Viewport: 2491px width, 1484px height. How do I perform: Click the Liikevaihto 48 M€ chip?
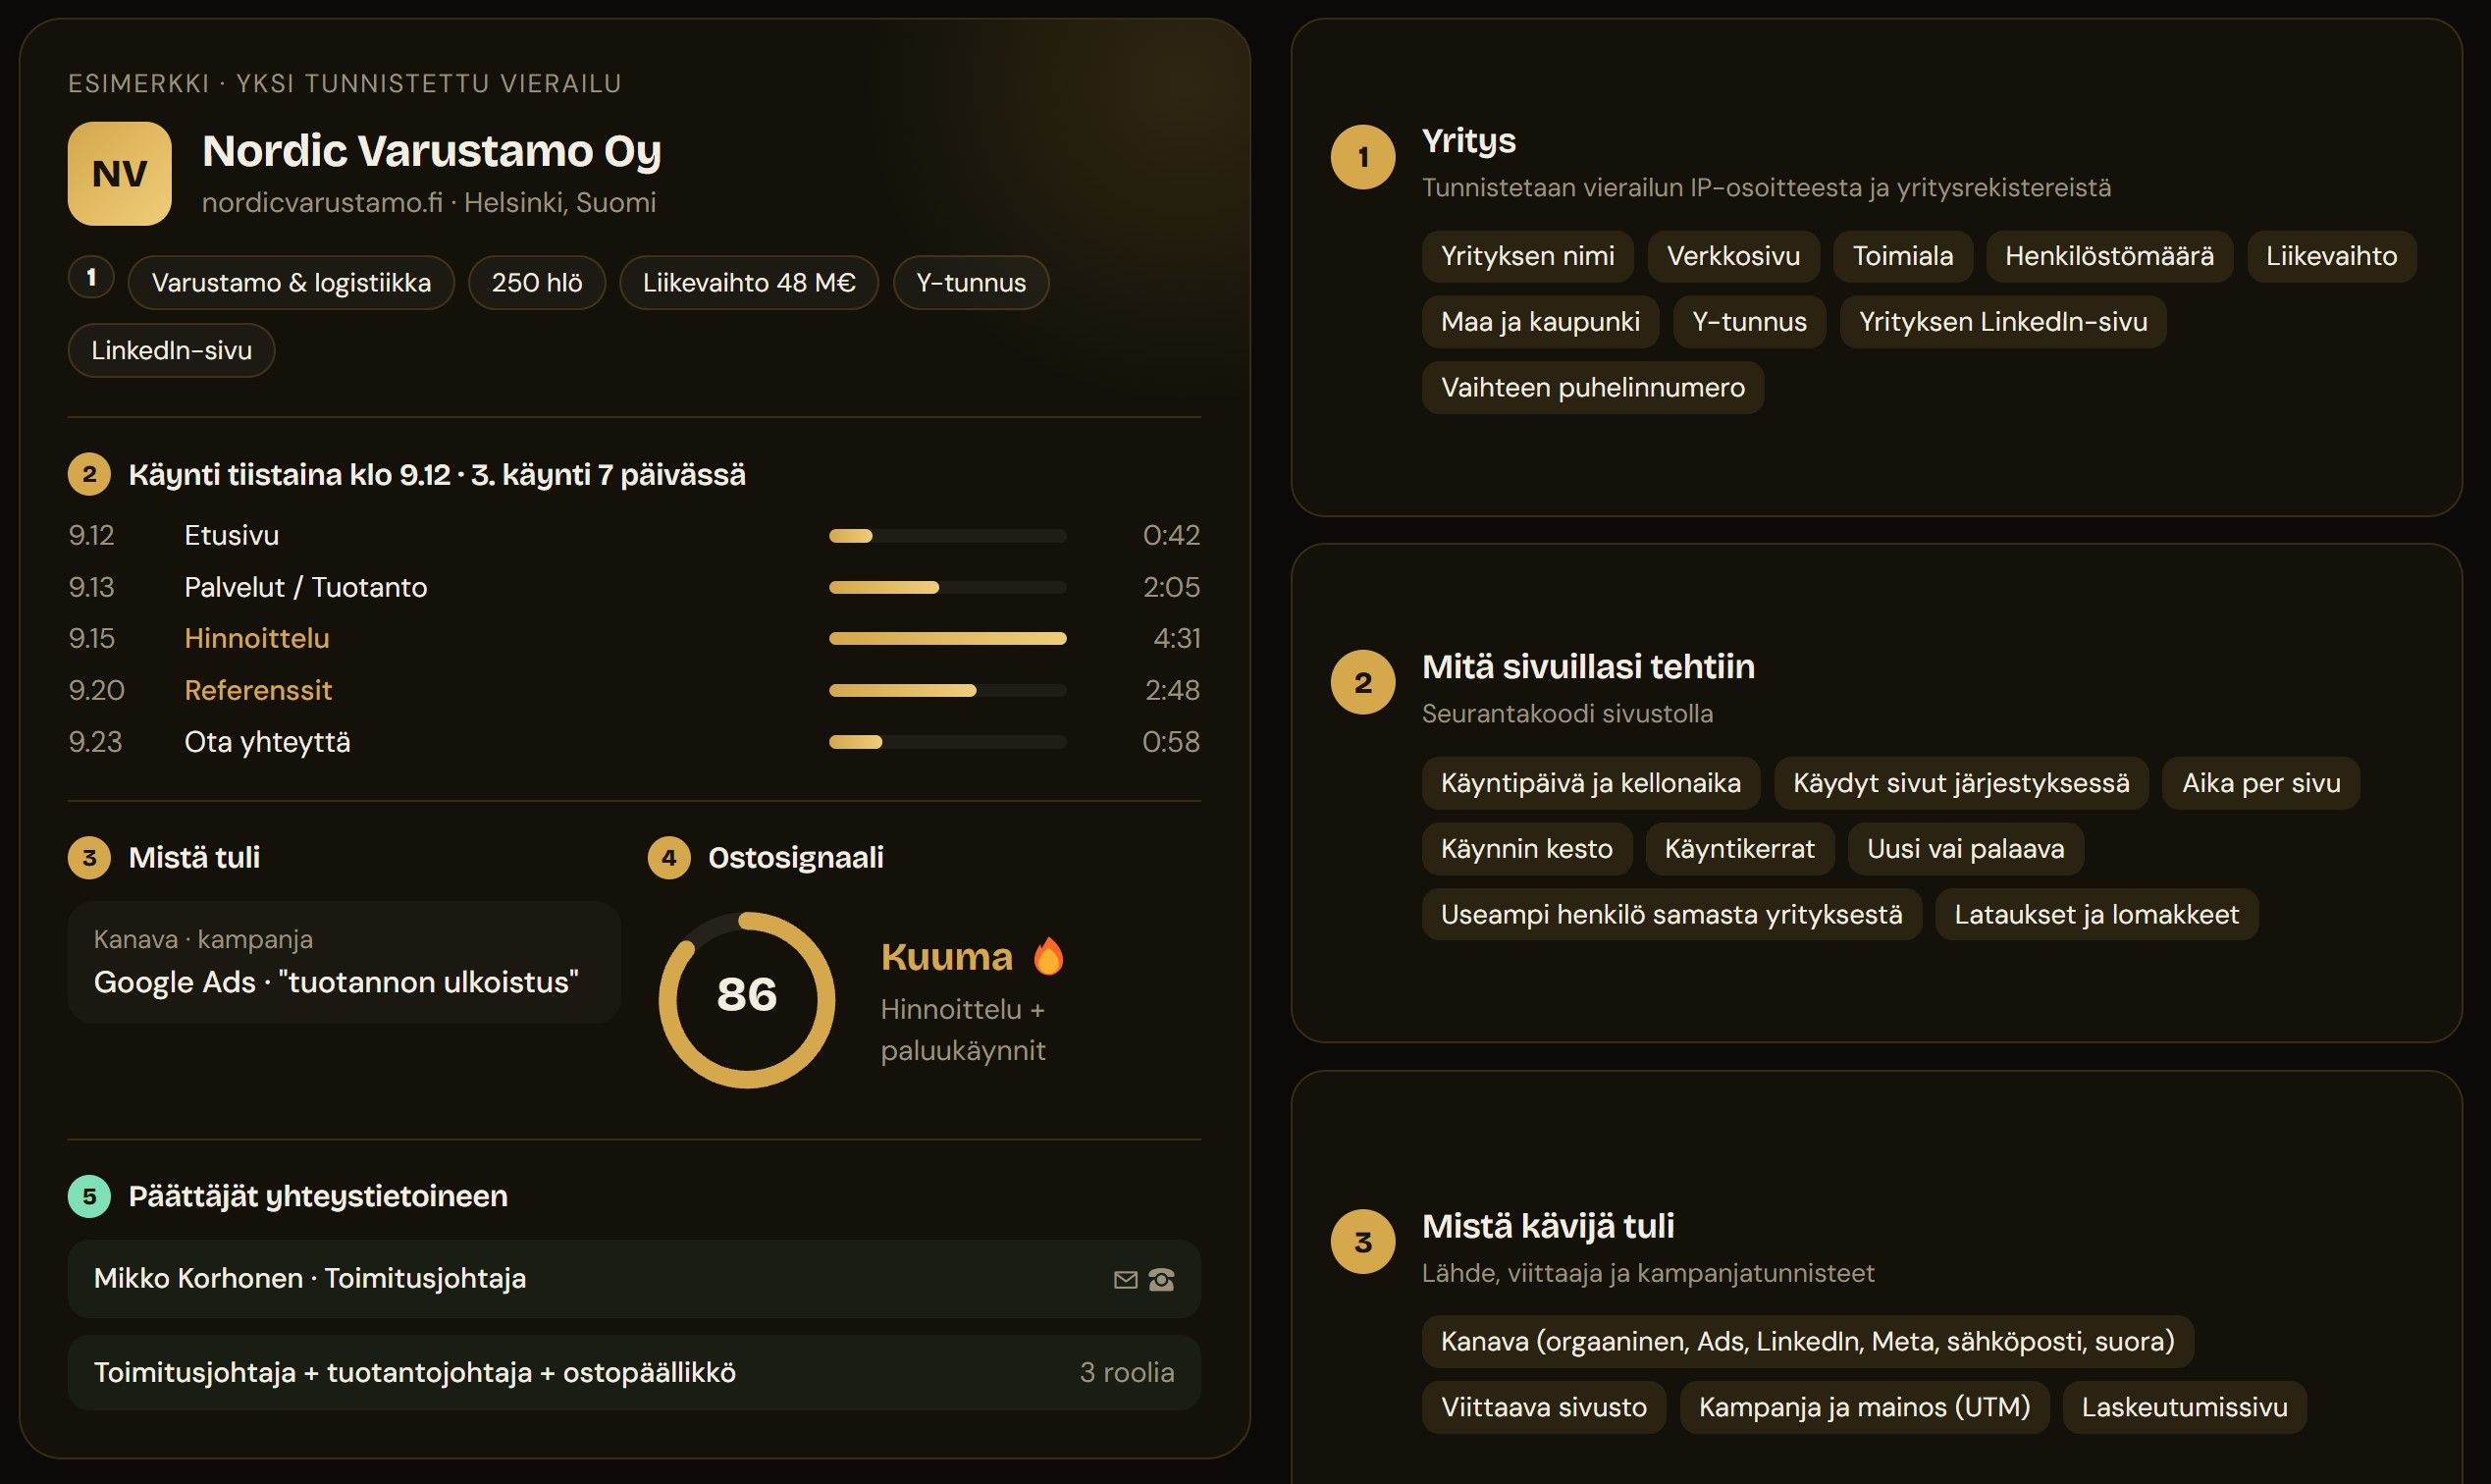pos(749,283)
